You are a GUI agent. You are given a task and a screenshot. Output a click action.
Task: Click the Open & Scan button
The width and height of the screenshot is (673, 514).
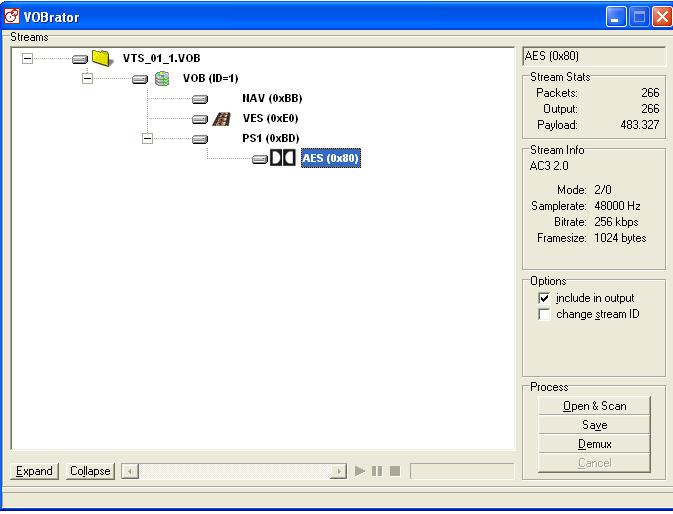pos(594,406)
